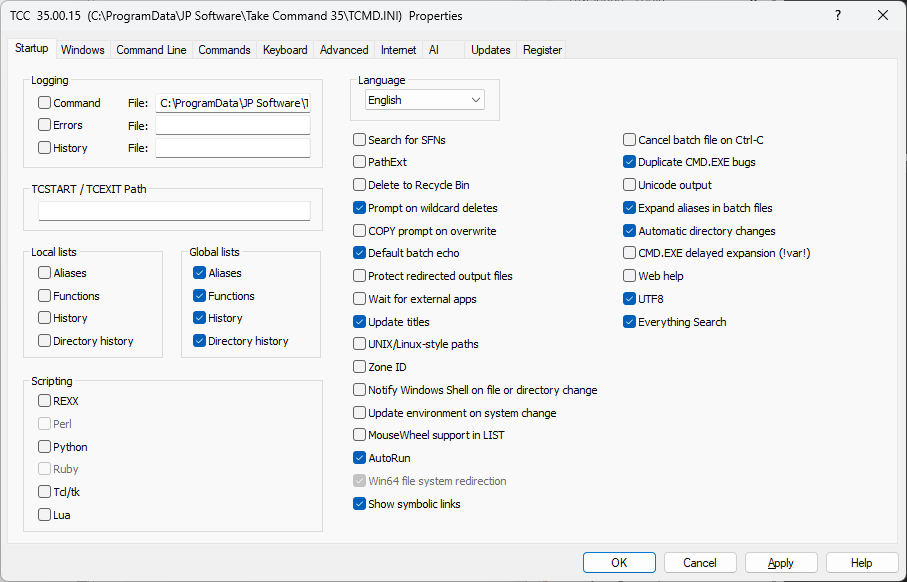Check Local lists Directory history
907x582 pixels.
click(x=45, y=341)
